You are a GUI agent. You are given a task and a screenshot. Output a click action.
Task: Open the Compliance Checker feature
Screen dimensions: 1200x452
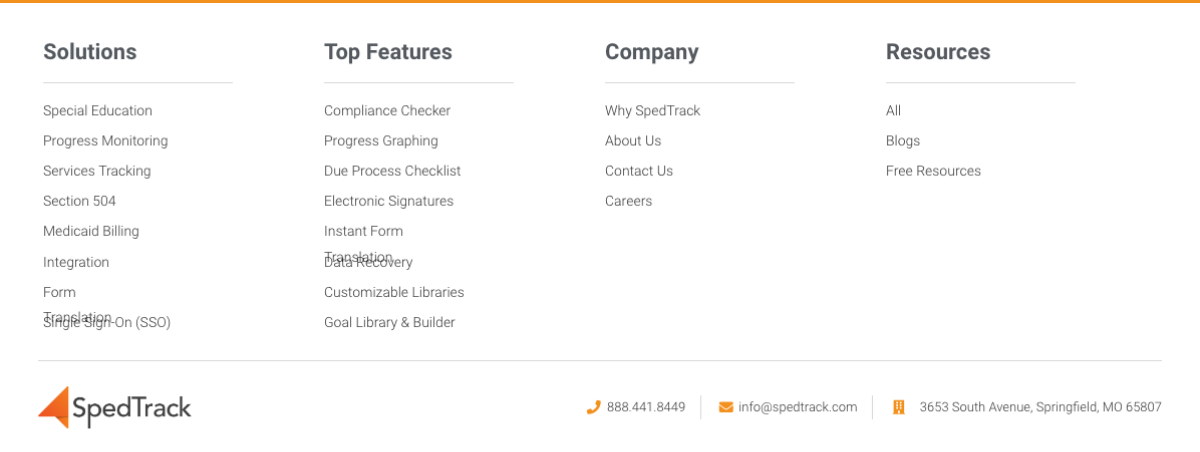(387, 111)
